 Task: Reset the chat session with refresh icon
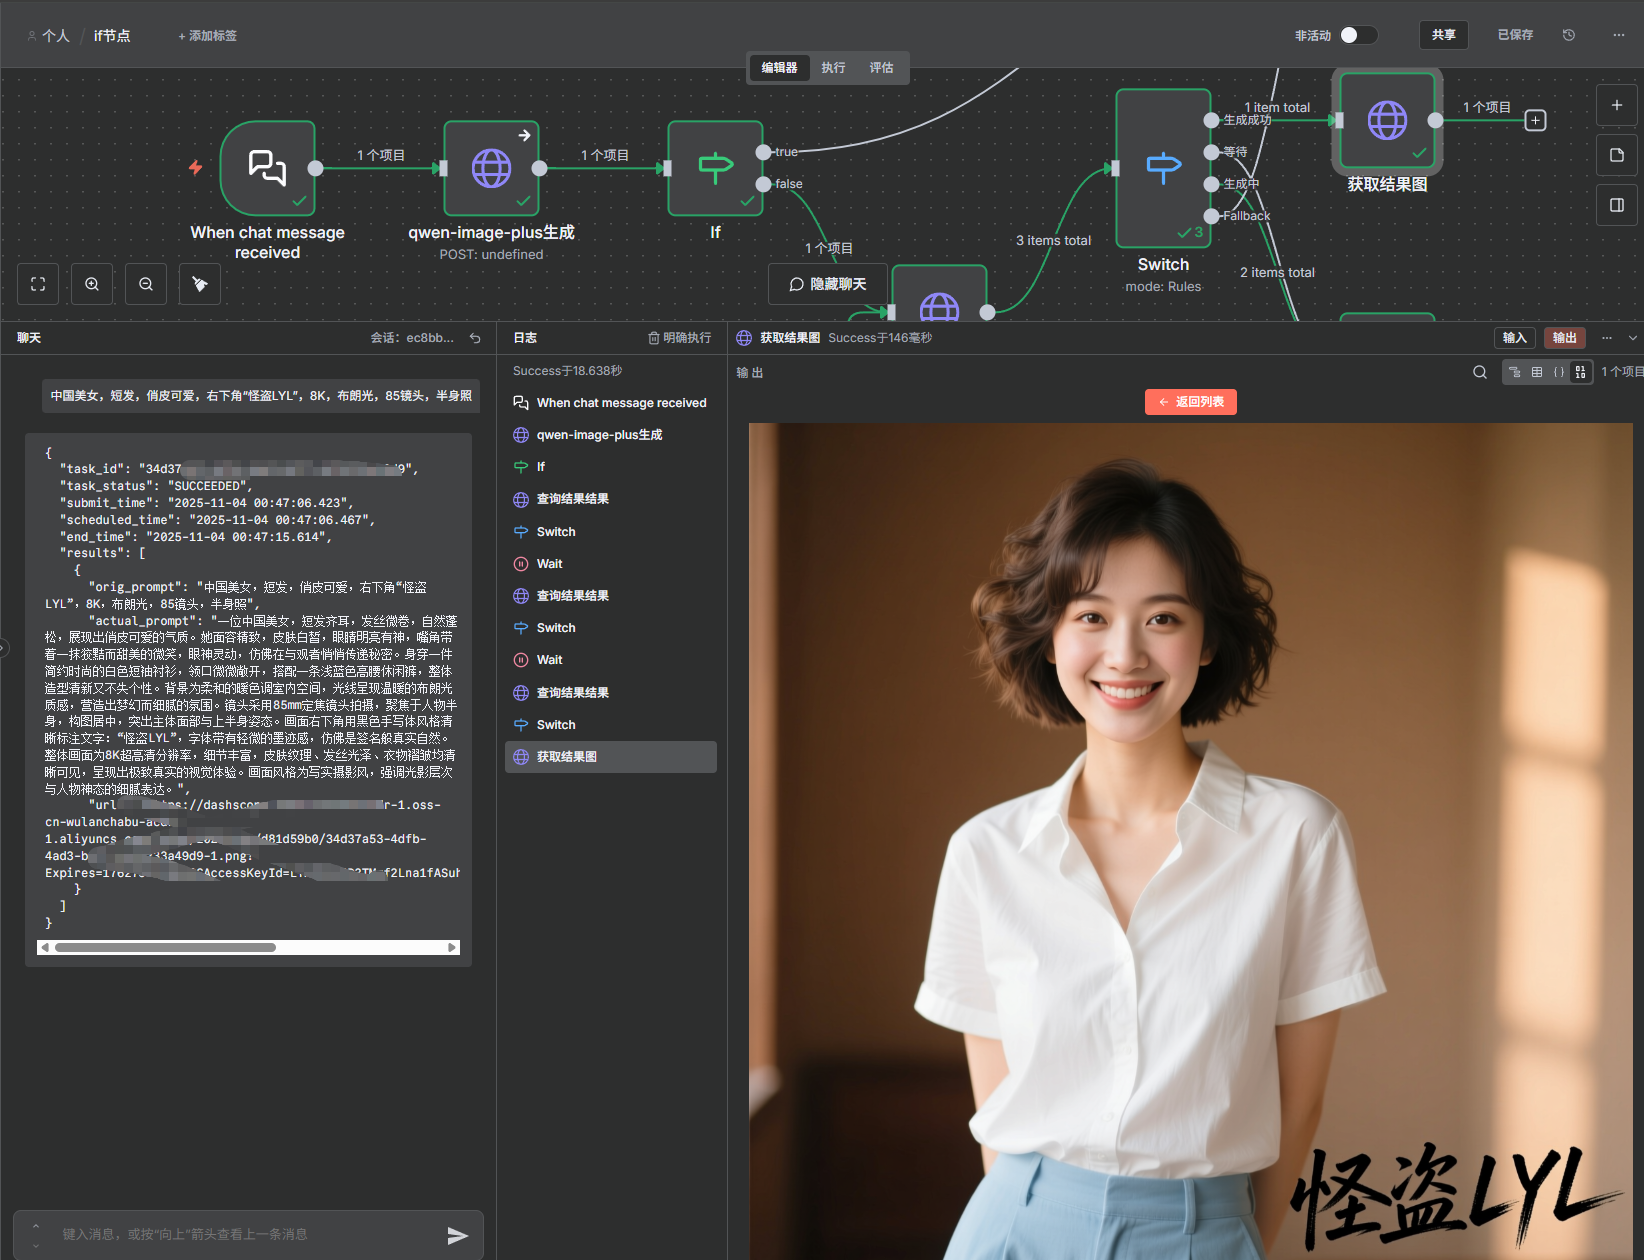(475, 338)
